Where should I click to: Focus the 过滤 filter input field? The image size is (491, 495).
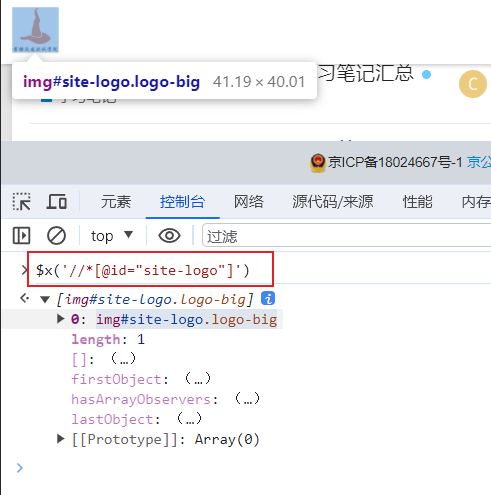(x=347, y=236)
